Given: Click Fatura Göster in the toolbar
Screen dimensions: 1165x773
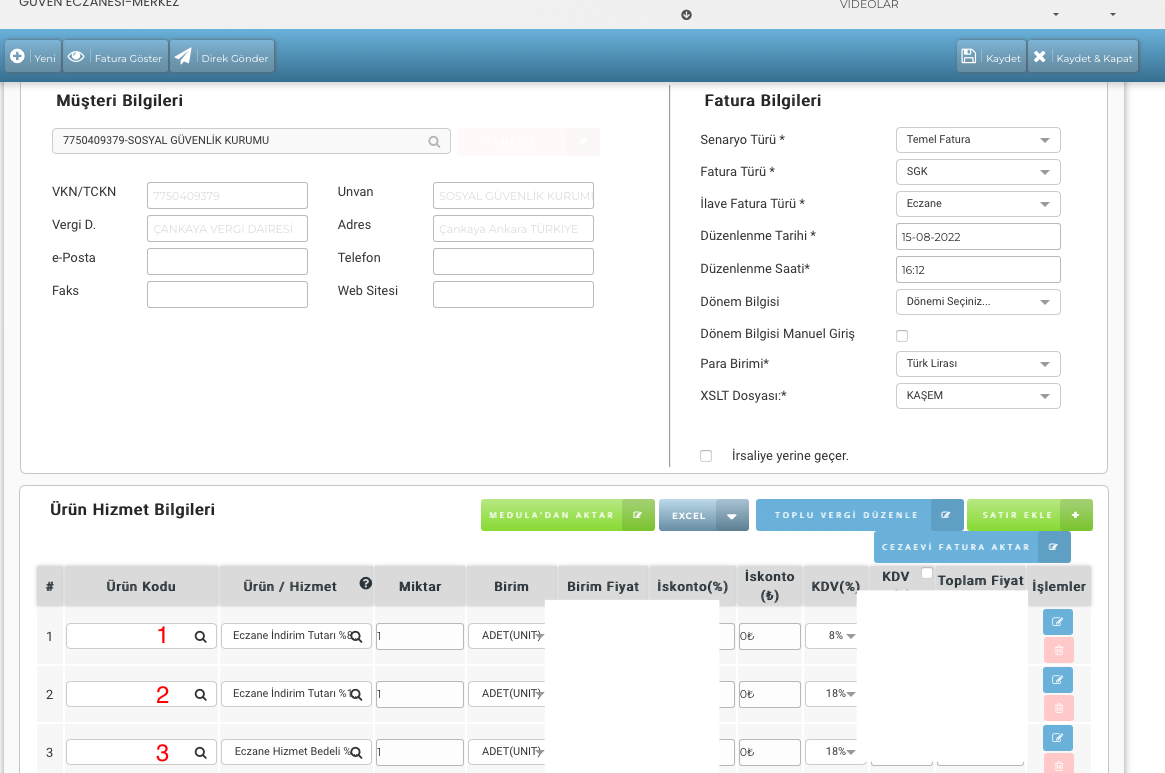Looking at the screenshot, I should 115,57.
